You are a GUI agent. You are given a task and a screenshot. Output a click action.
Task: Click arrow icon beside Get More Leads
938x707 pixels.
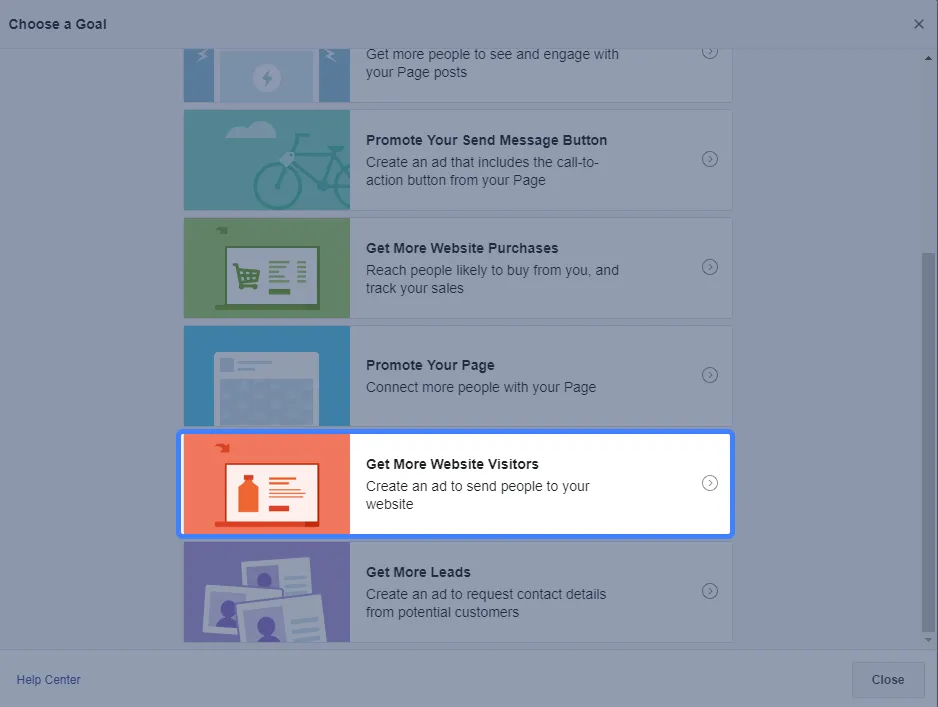[710, 591]
